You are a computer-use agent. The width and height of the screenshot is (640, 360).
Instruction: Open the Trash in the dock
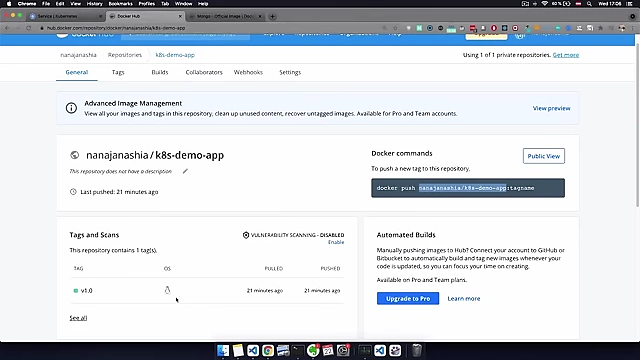coord(416,350)
